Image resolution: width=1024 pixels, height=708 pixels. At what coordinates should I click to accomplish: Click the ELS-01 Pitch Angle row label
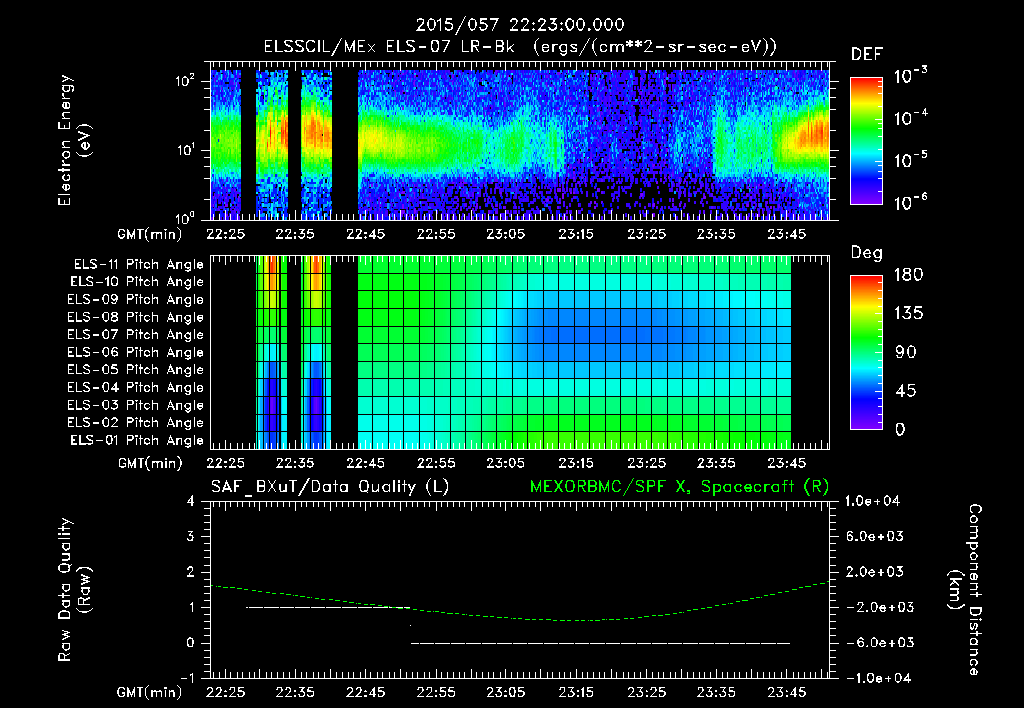(x=137, y=440)
